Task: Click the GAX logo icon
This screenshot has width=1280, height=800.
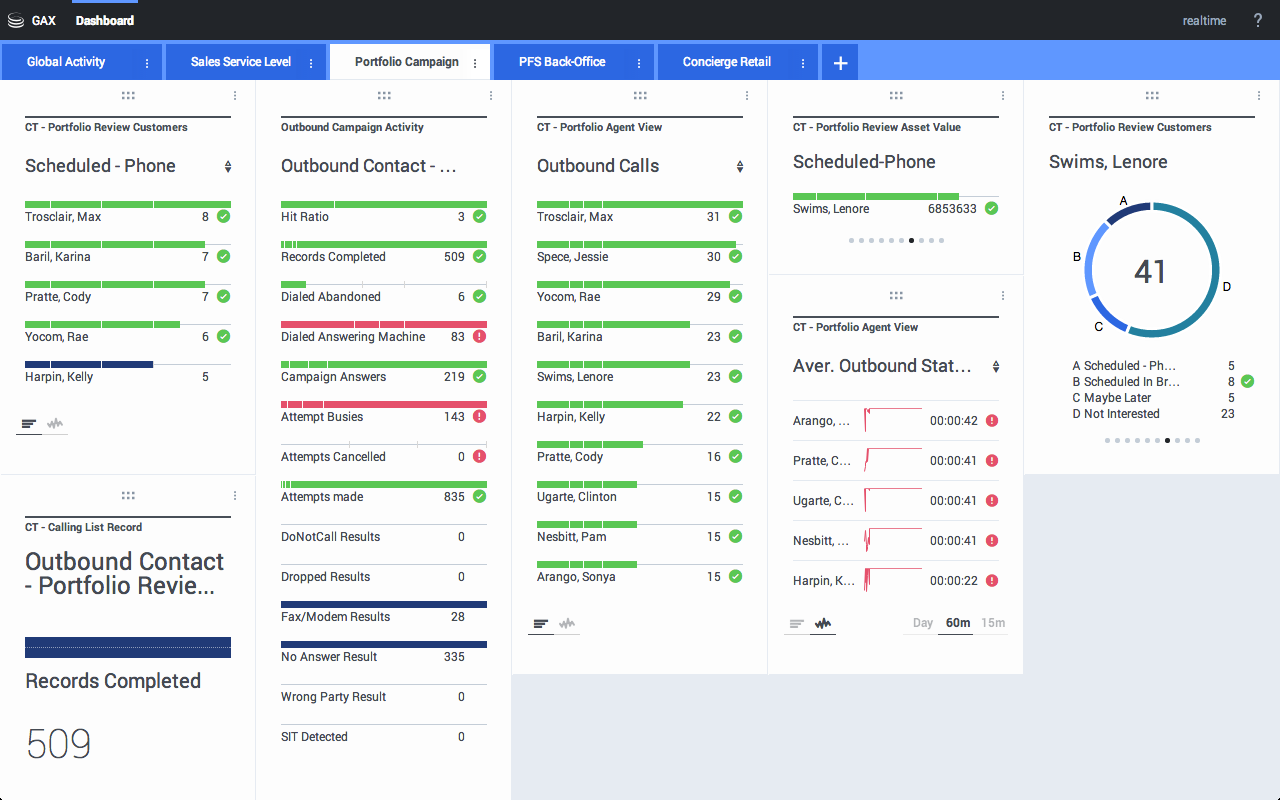Action: 15,20
